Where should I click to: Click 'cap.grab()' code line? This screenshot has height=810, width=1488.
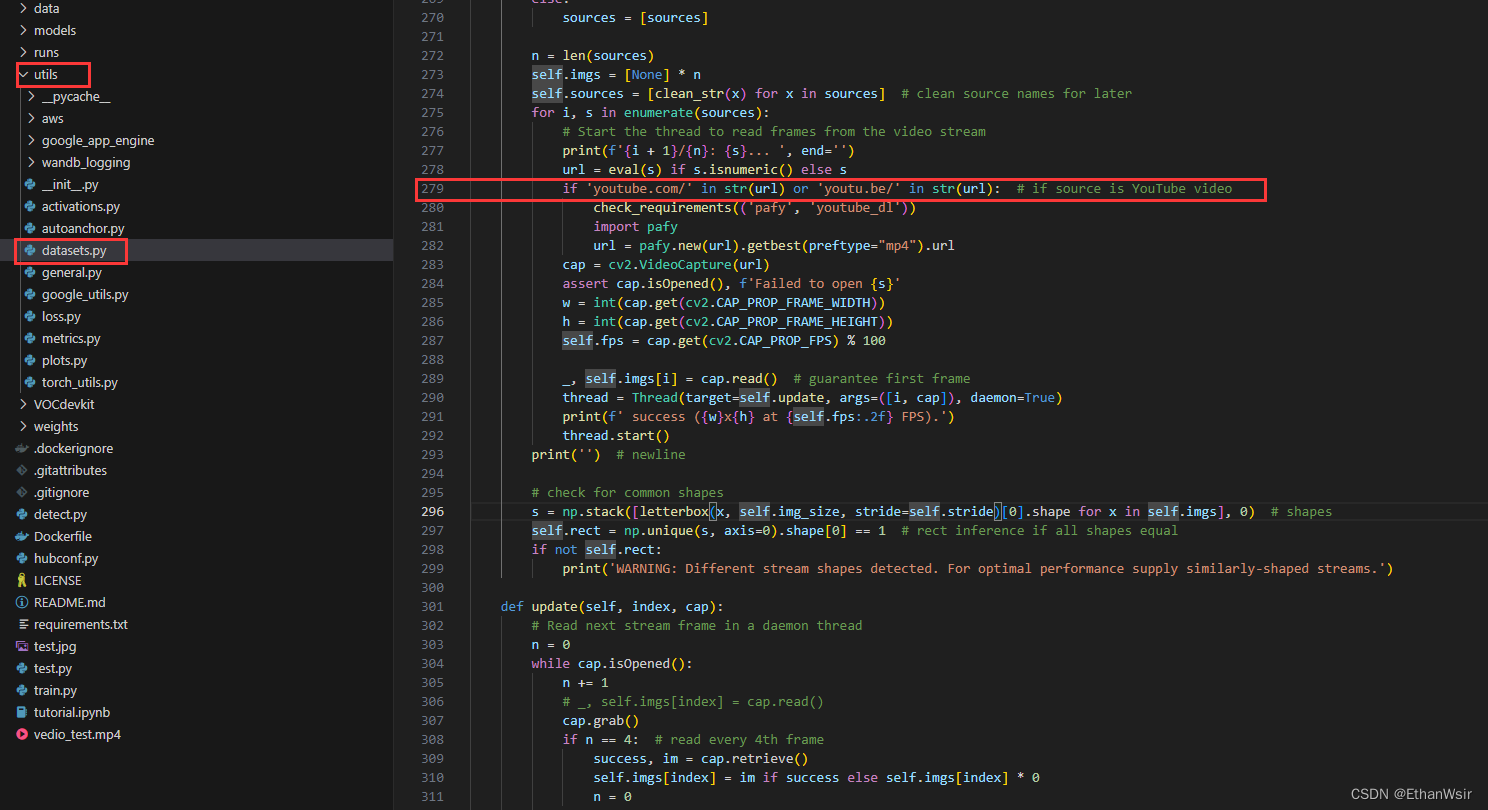tap(600, 720)
